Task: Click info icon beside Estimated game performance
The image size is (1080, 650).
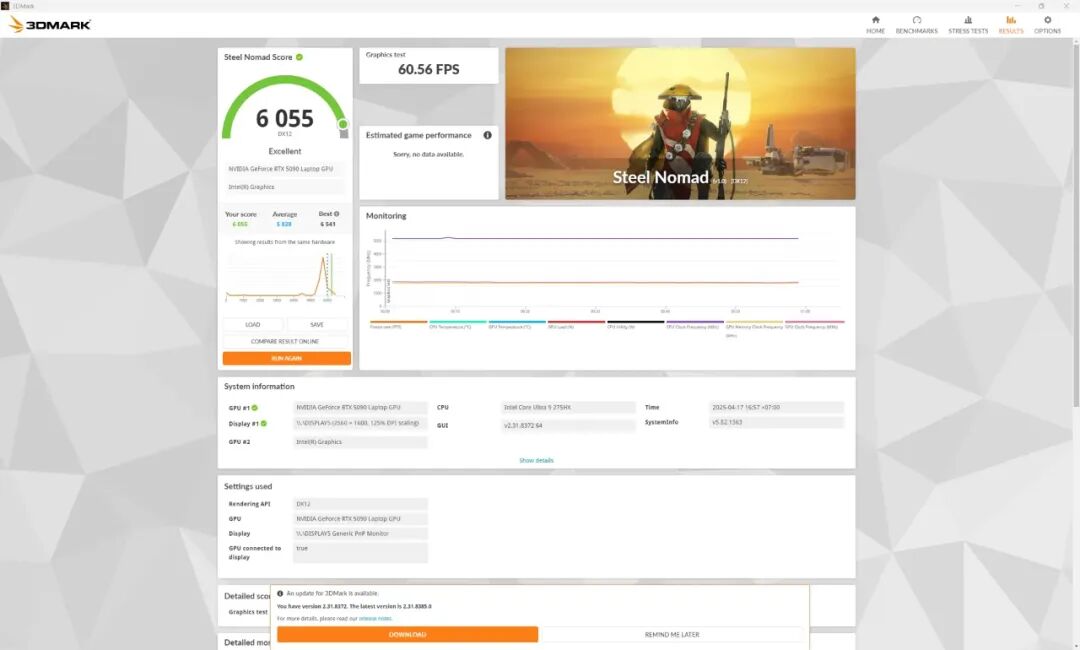Action: [x=488, y=135]
